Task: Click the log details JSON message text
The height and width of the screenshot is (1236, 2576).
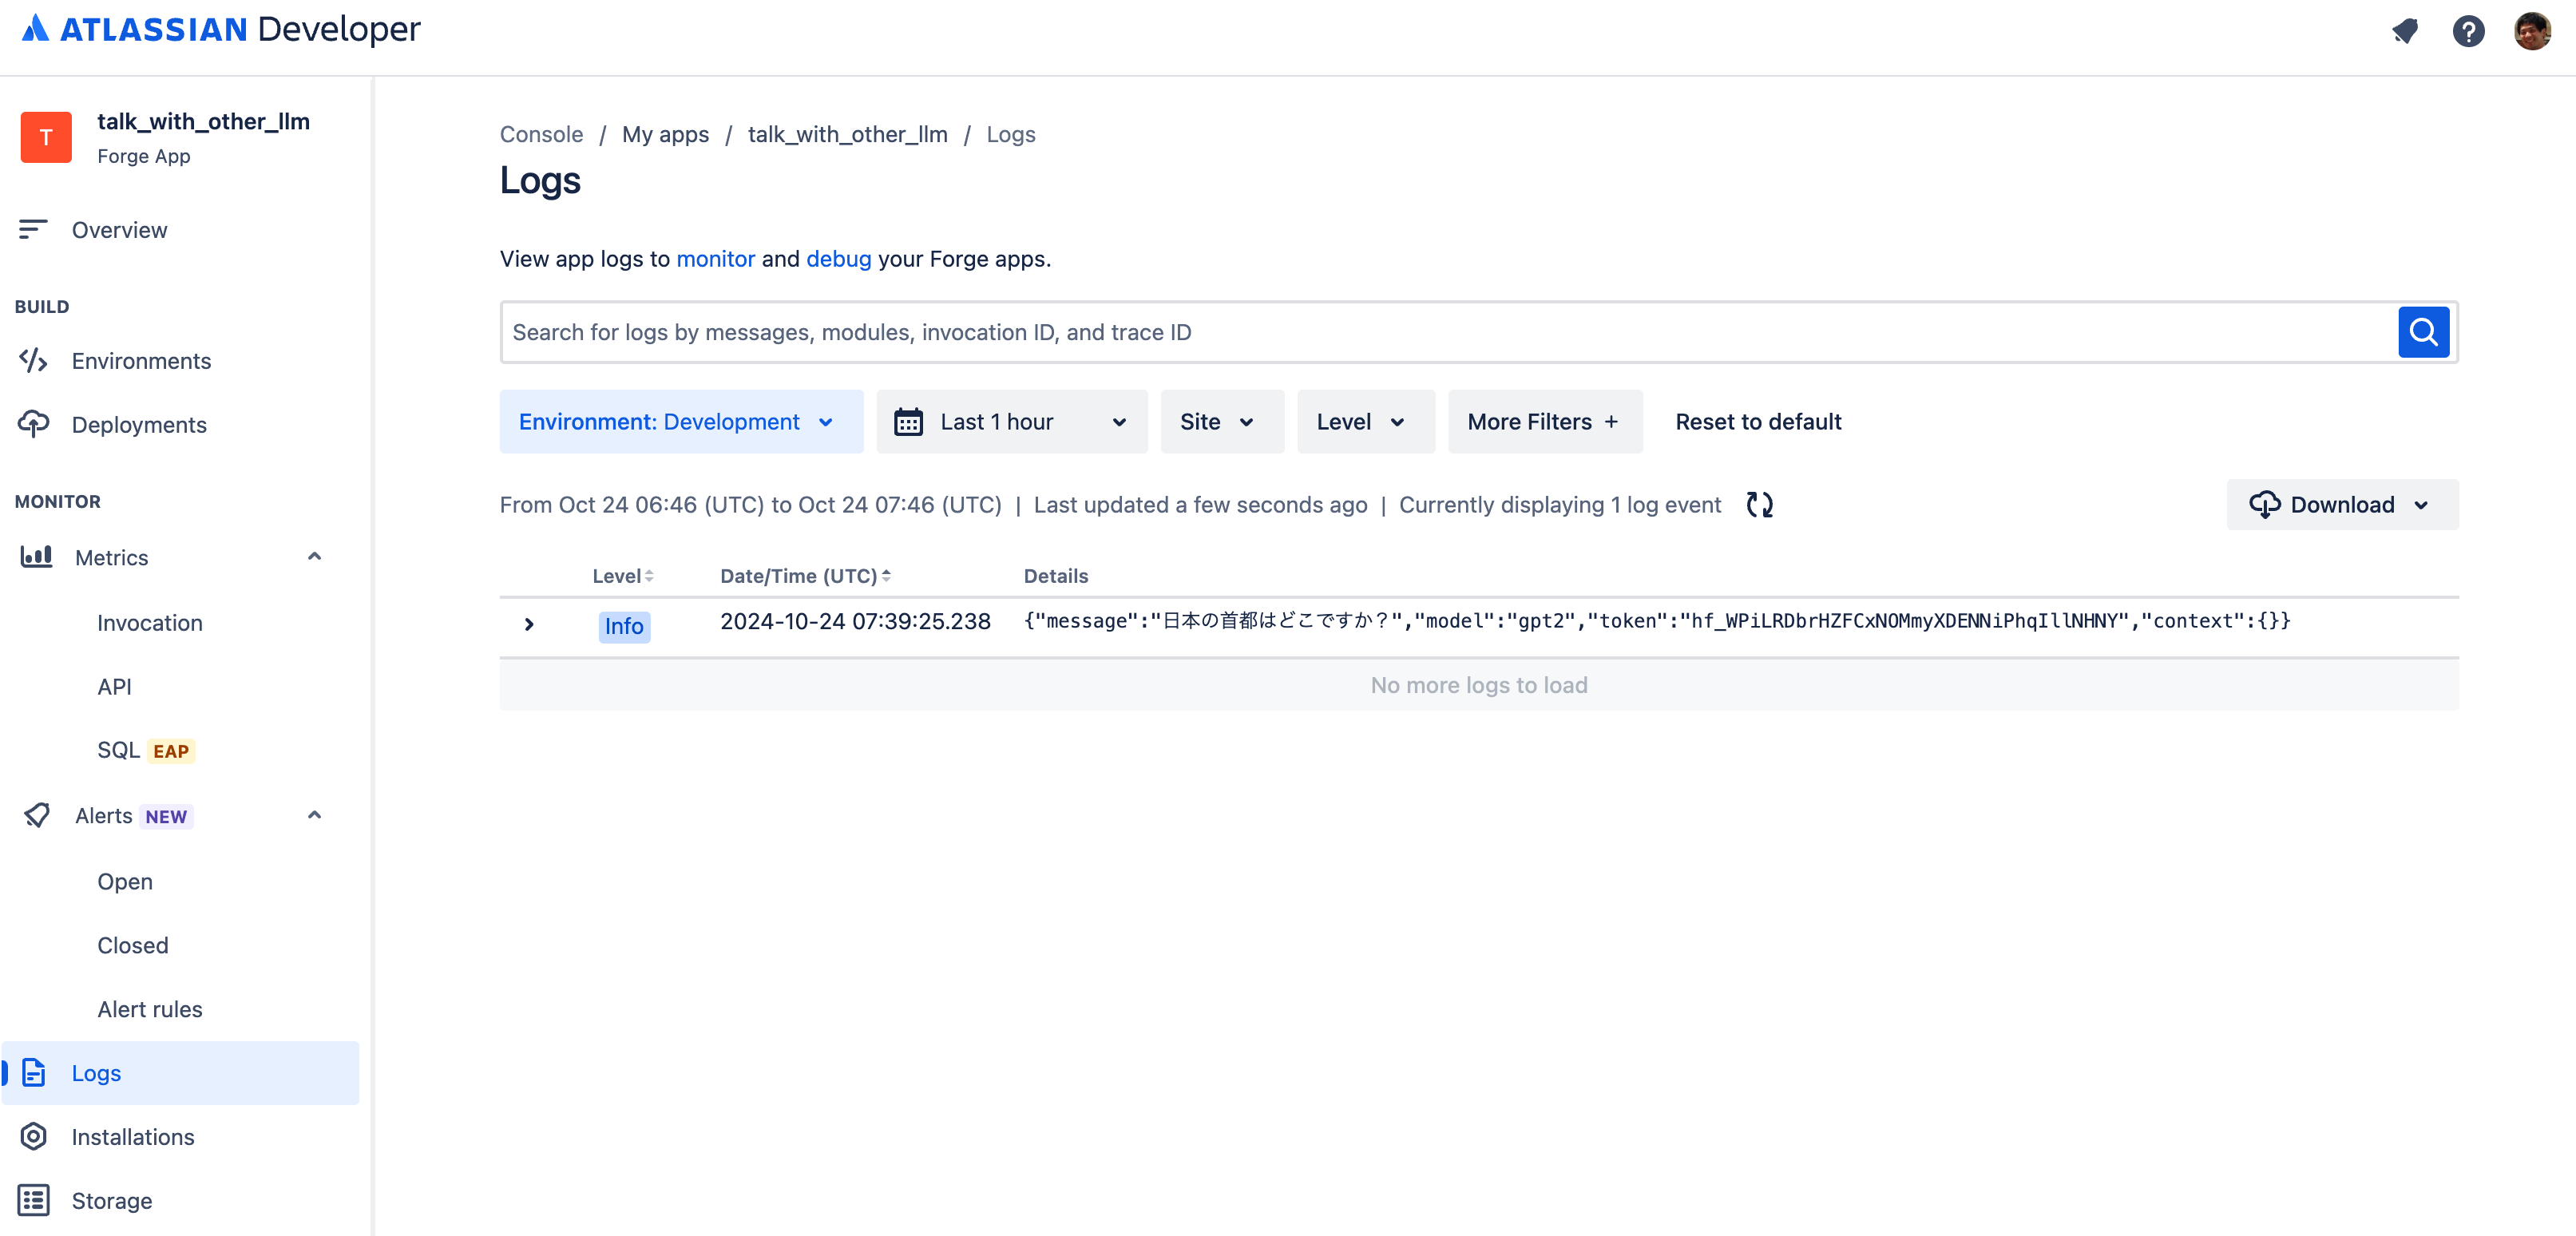Action: click(x=1657, y=621)
